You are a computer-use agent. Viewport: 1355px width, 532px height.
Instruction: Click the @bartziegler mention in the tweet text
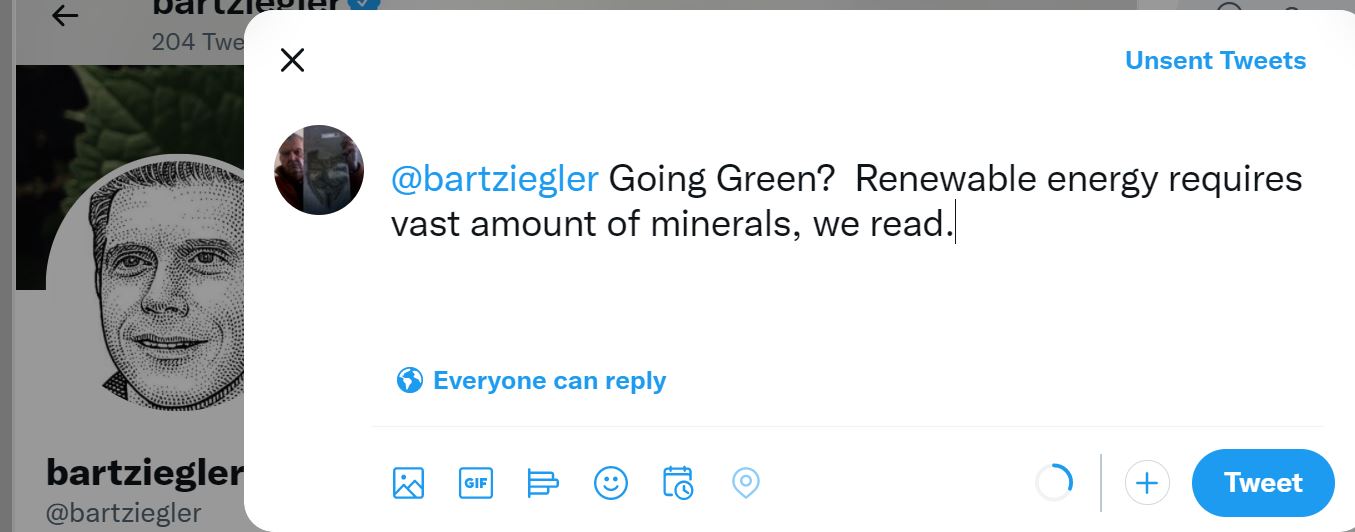click(x=494, y=179)
